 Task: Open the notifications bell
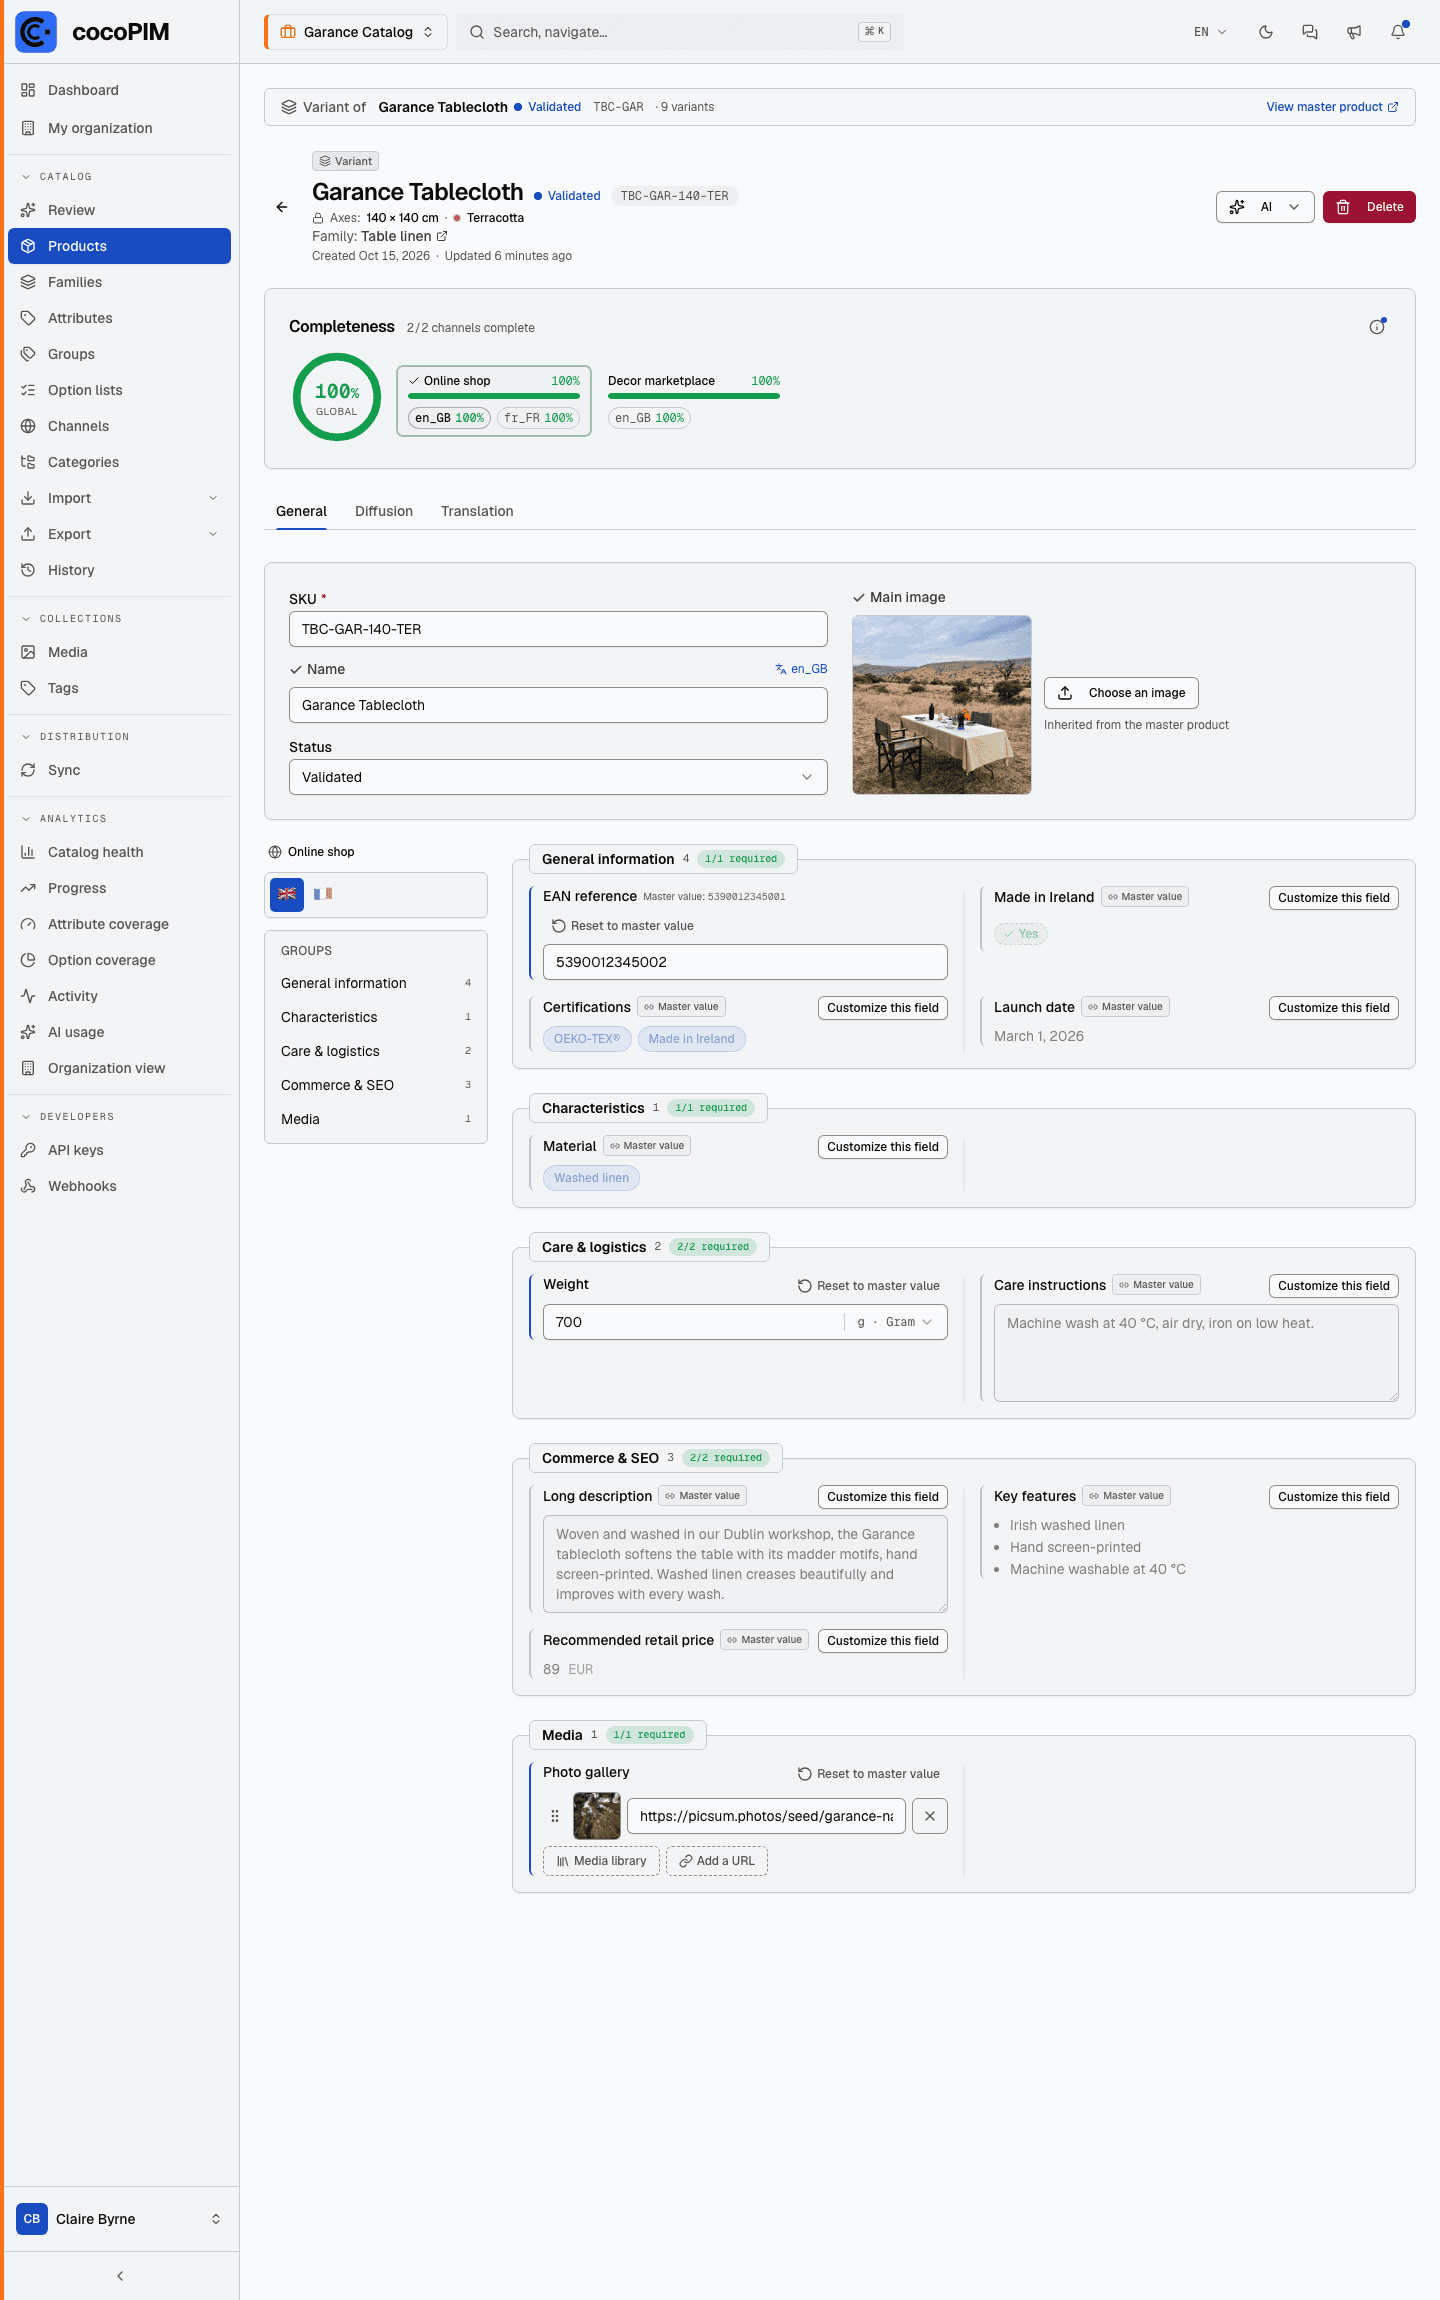pos(1398,32)
